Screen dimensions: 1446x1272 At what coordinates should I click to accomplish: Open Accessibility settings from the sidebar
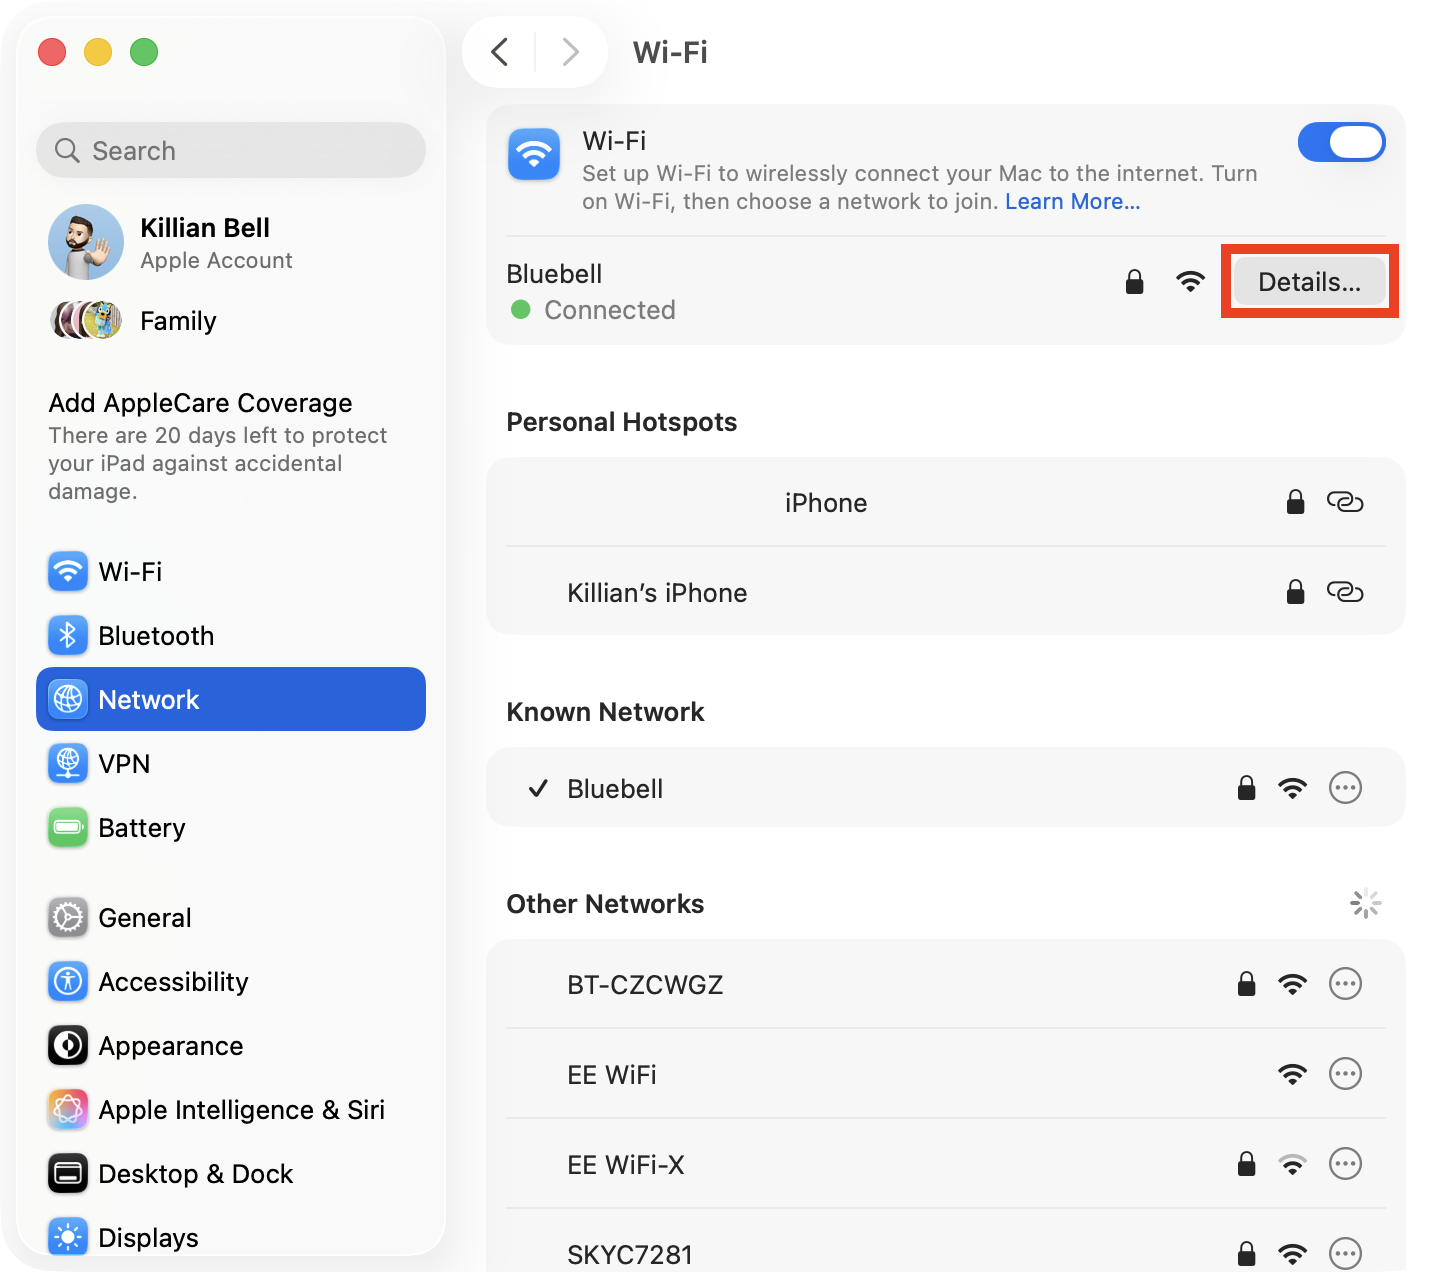[x=67, y=981]
